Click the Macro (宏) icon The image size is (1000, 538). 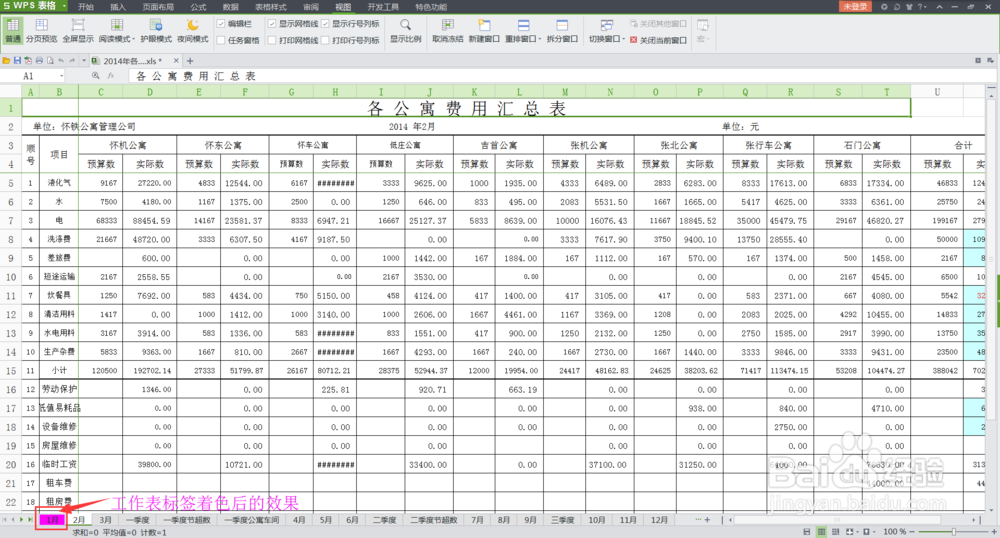(x=702, y=25)
